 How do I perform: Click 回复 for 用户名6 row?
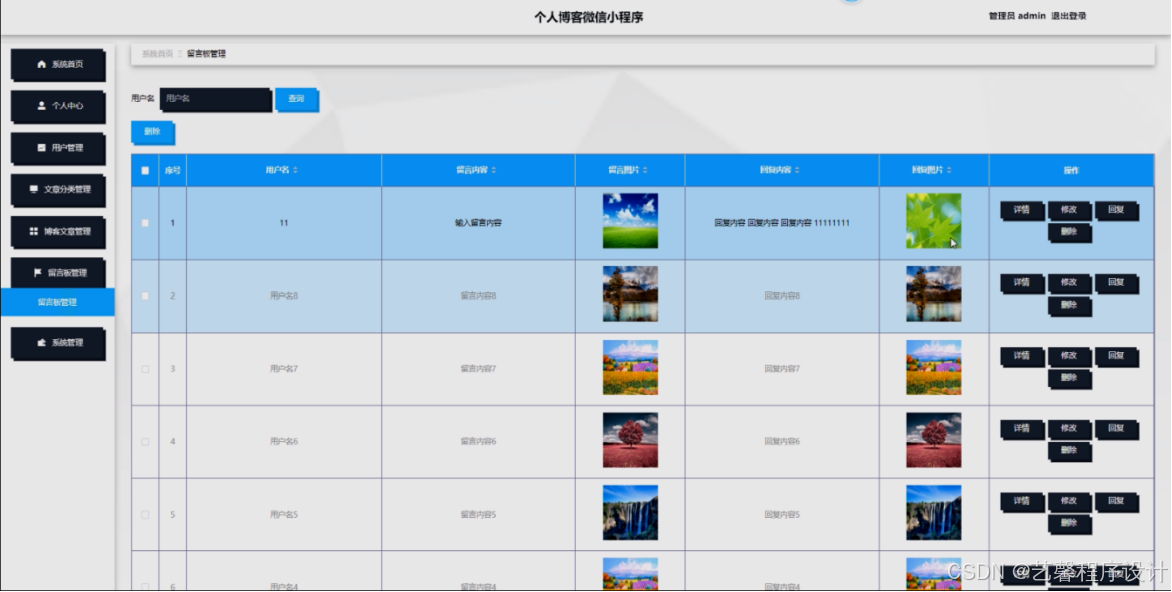[1117, 429]
